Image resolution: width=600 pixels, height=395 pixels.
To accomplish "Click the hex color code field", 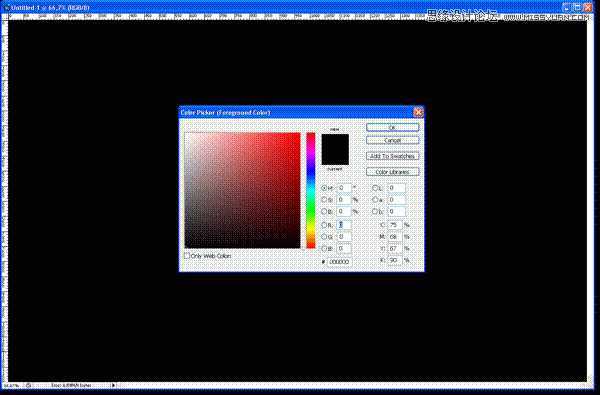I will [x=339, y=262].
